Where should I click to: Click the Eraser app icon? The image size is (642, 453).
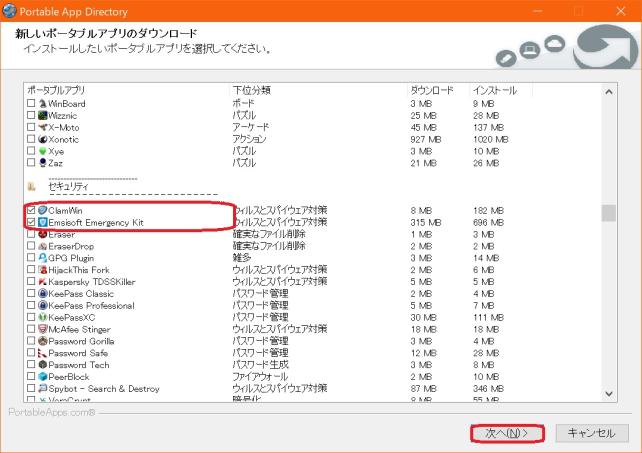(x=43, y=234)
